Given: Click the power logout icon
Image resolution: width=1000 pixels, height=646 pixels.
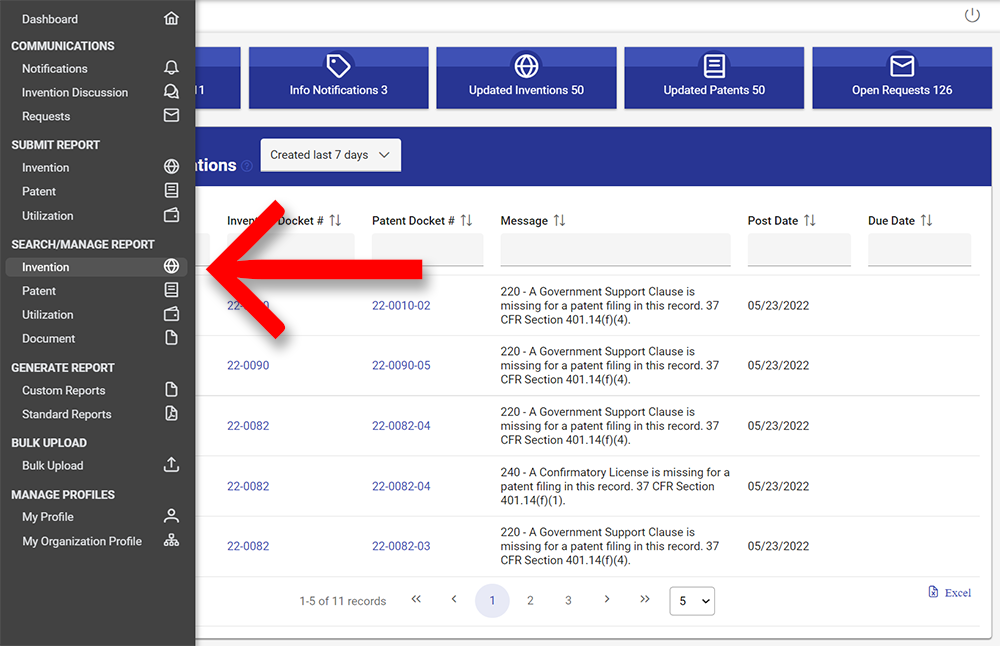Looking at the screenshot, I should (x=972, y=15).
